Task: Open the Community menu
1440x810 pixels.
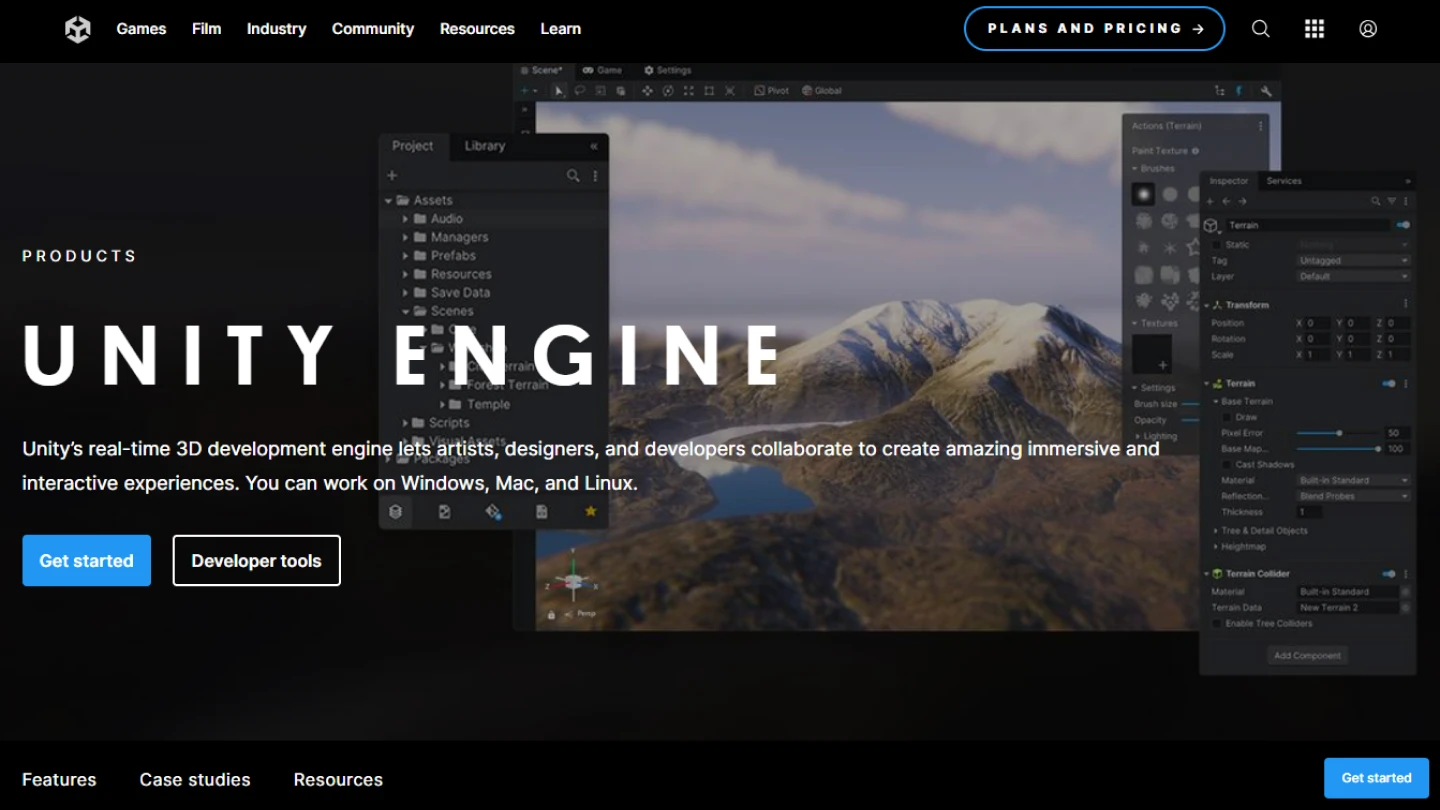Action: pos(373,29)
